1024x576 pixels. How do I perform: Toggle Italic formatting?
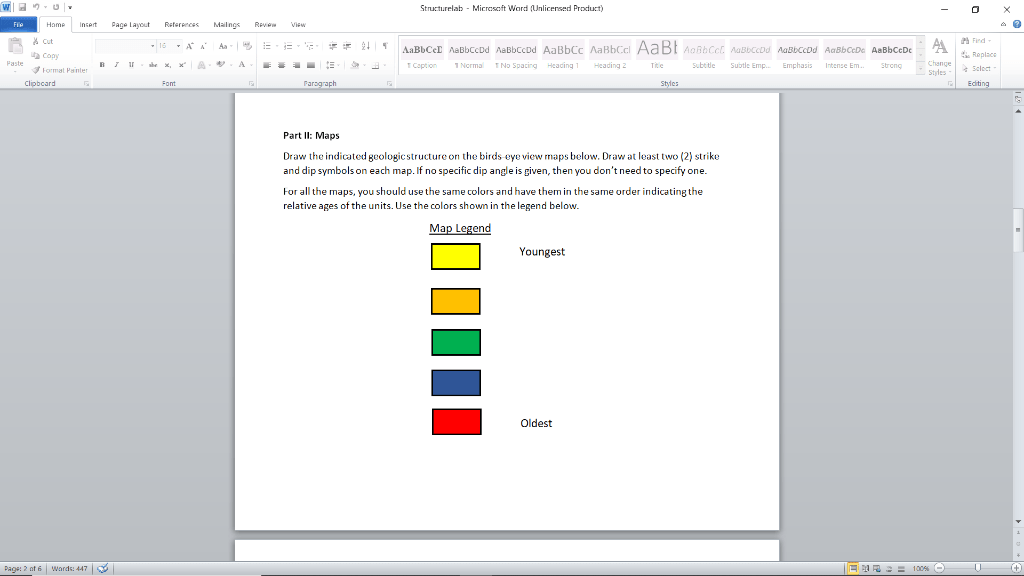point(116,65)
